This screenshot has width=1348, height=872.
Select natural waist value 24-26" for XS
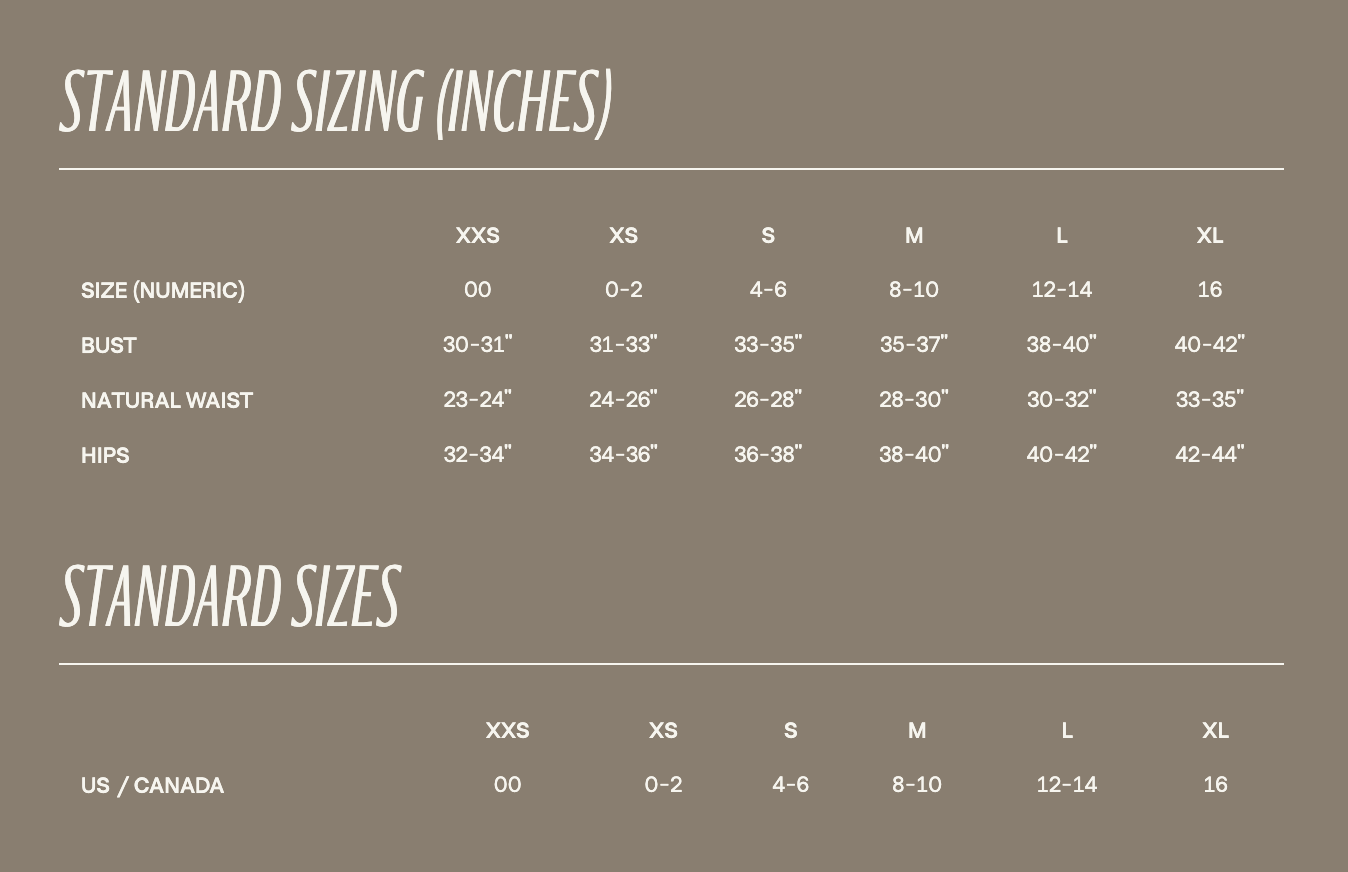tap(623, 400)
